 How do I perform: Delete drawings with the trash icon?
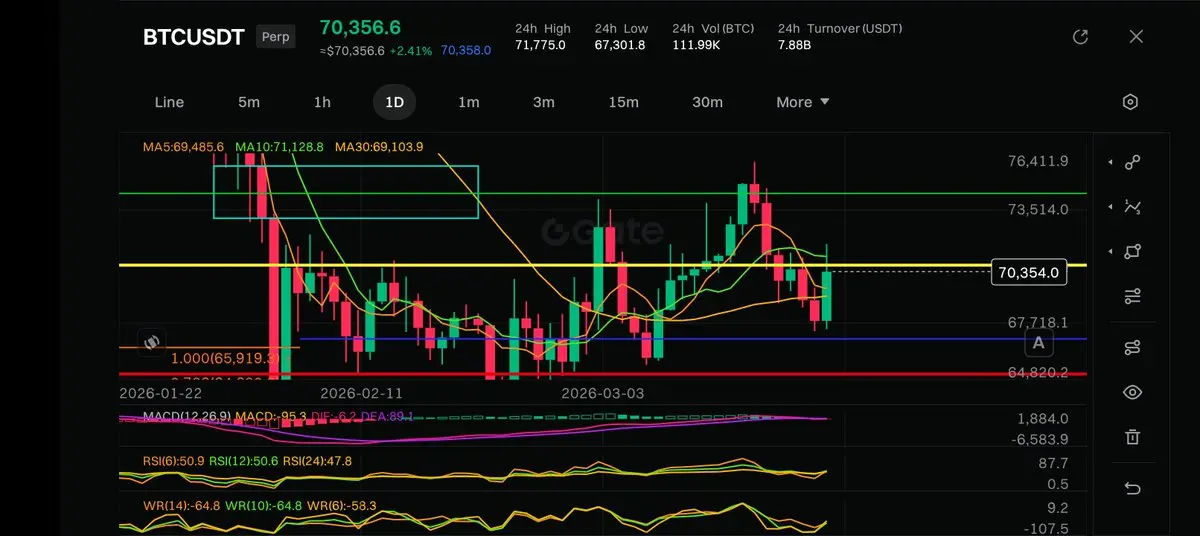click(x=1132, y=437)
